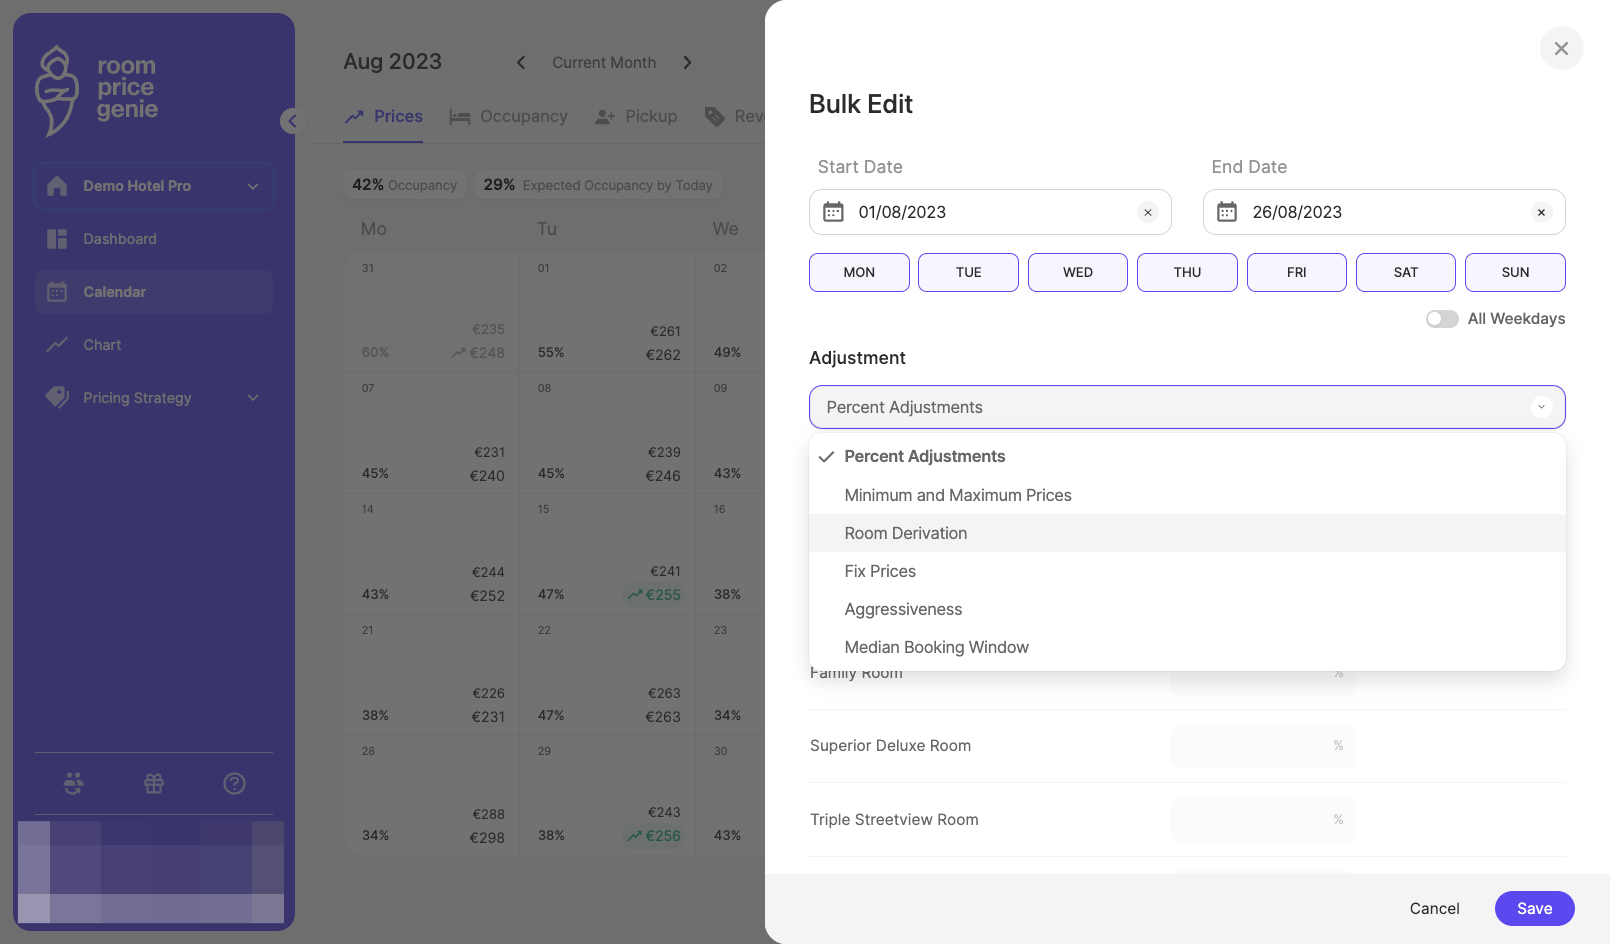Viewport: 1610px width, 944px height.
Task: Clear the End Date value
Action: pos(1541,212)
